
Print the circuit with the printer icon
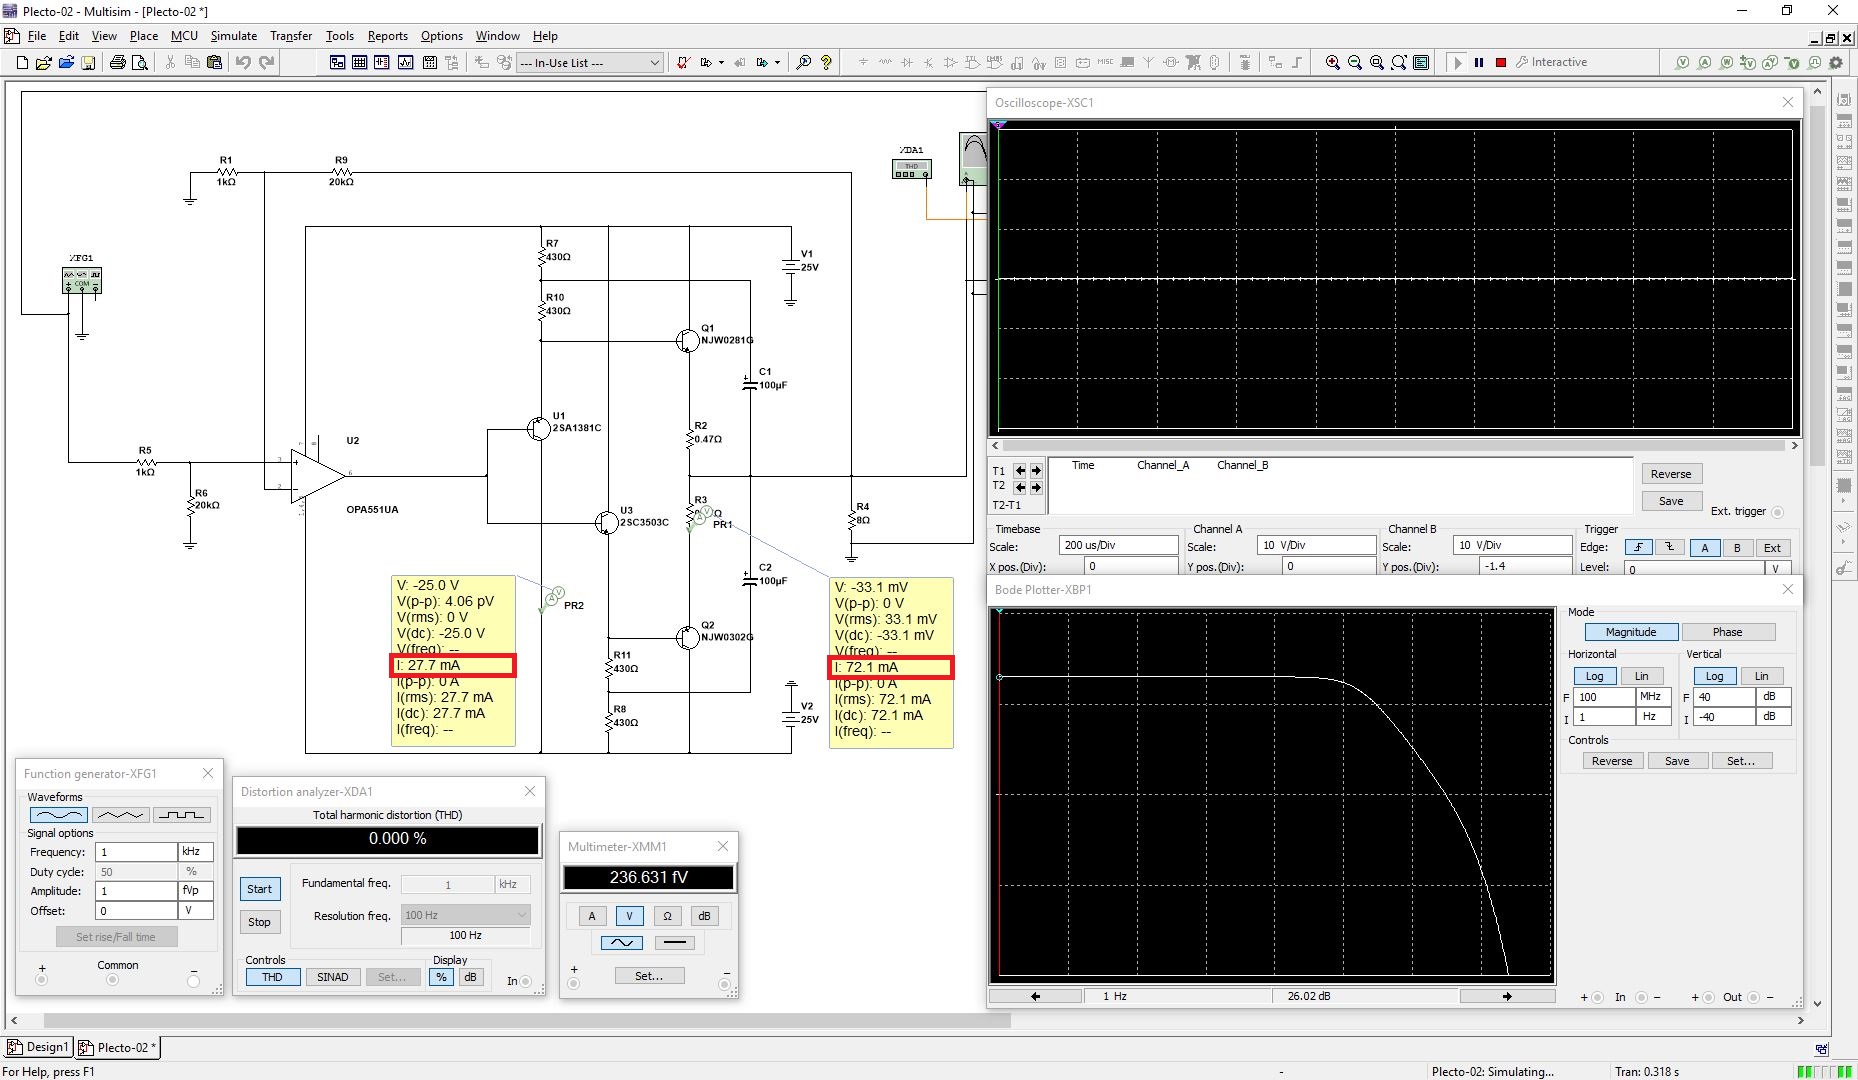(x=117, y=62)
